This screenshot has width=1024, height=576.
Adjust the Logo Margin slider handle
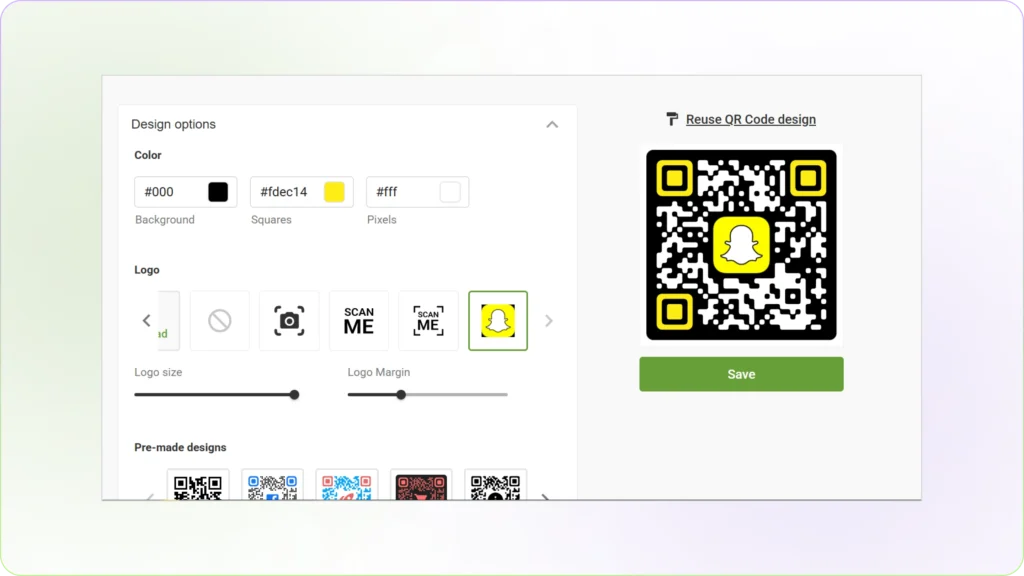[x=400, y=394]
